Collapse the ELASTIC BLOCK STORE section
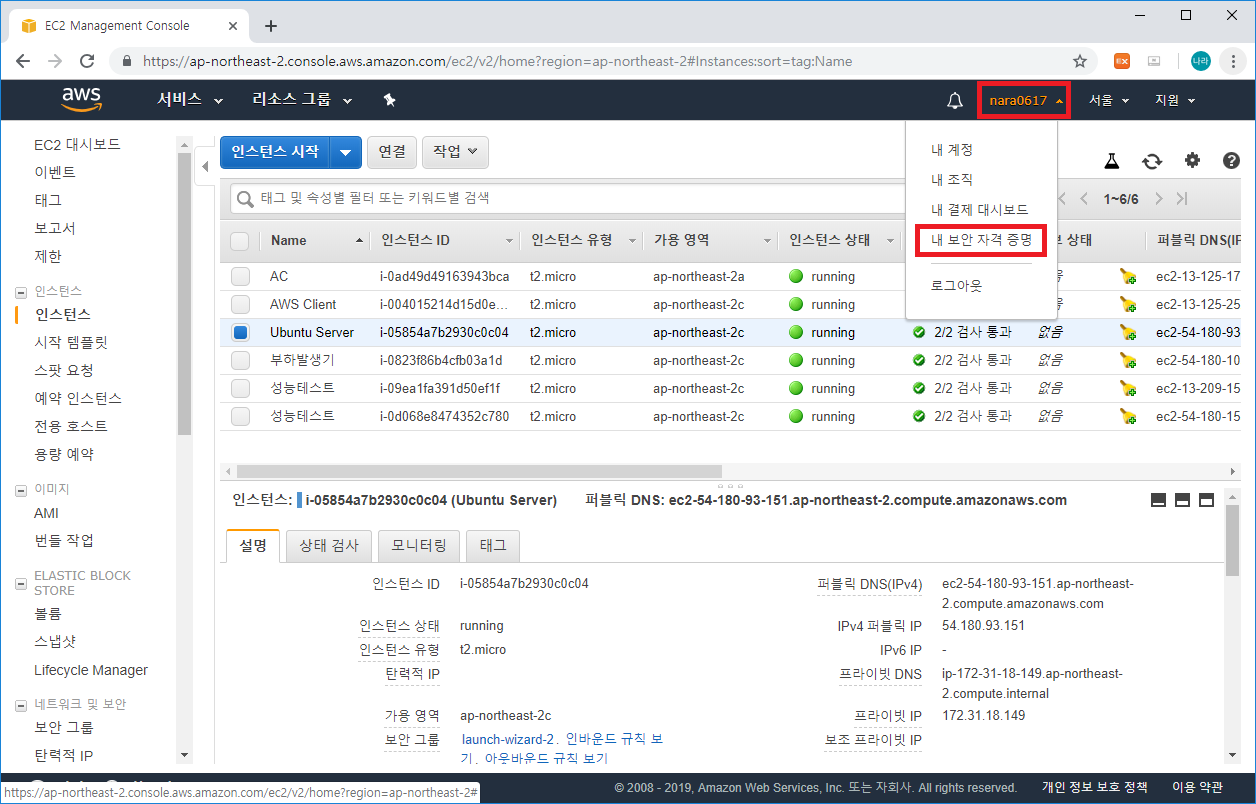 [x=21, y=583]
